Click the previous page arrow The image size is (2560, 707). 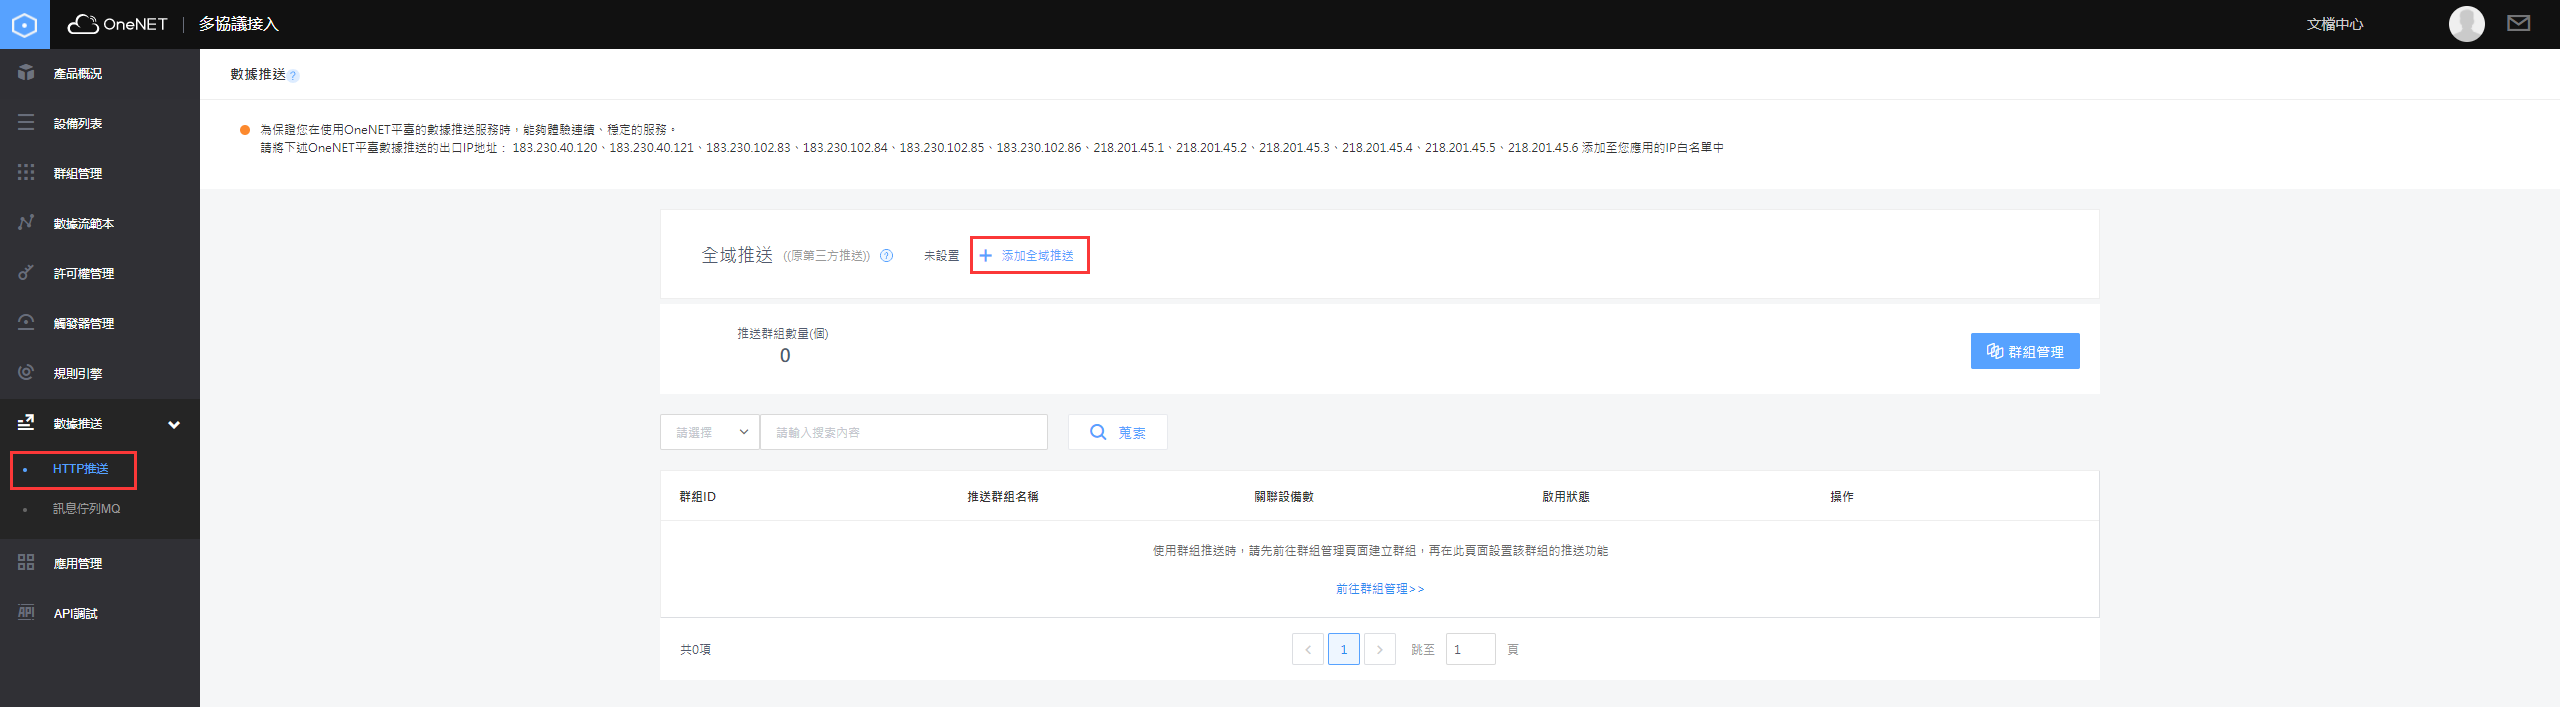tap(1308, 649)
